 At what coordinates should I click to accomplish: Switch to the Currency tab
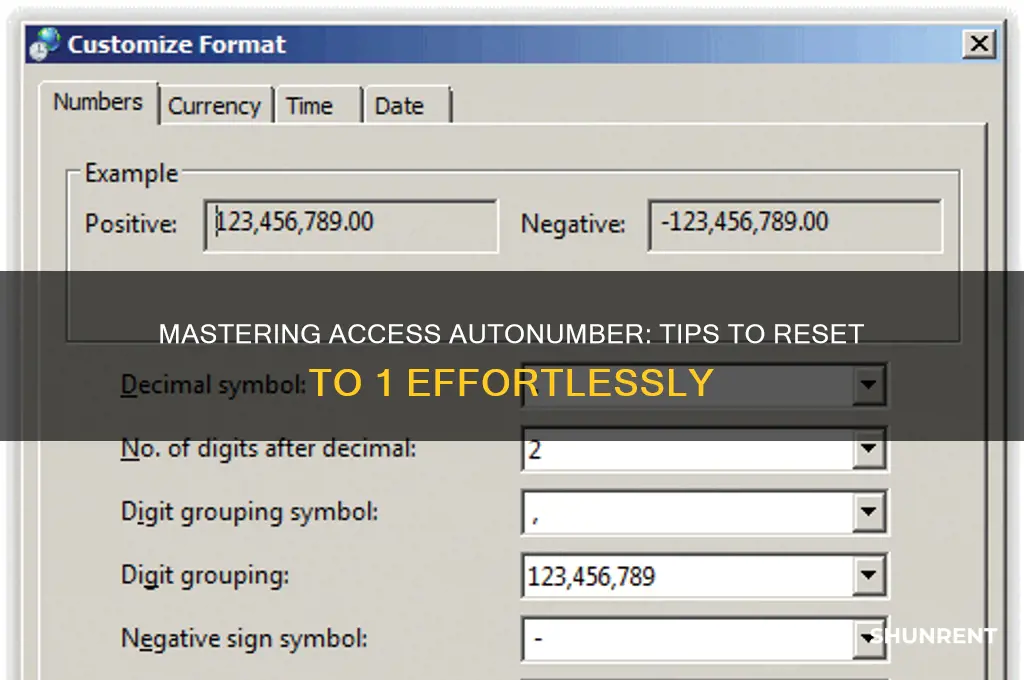click(215, 105)
